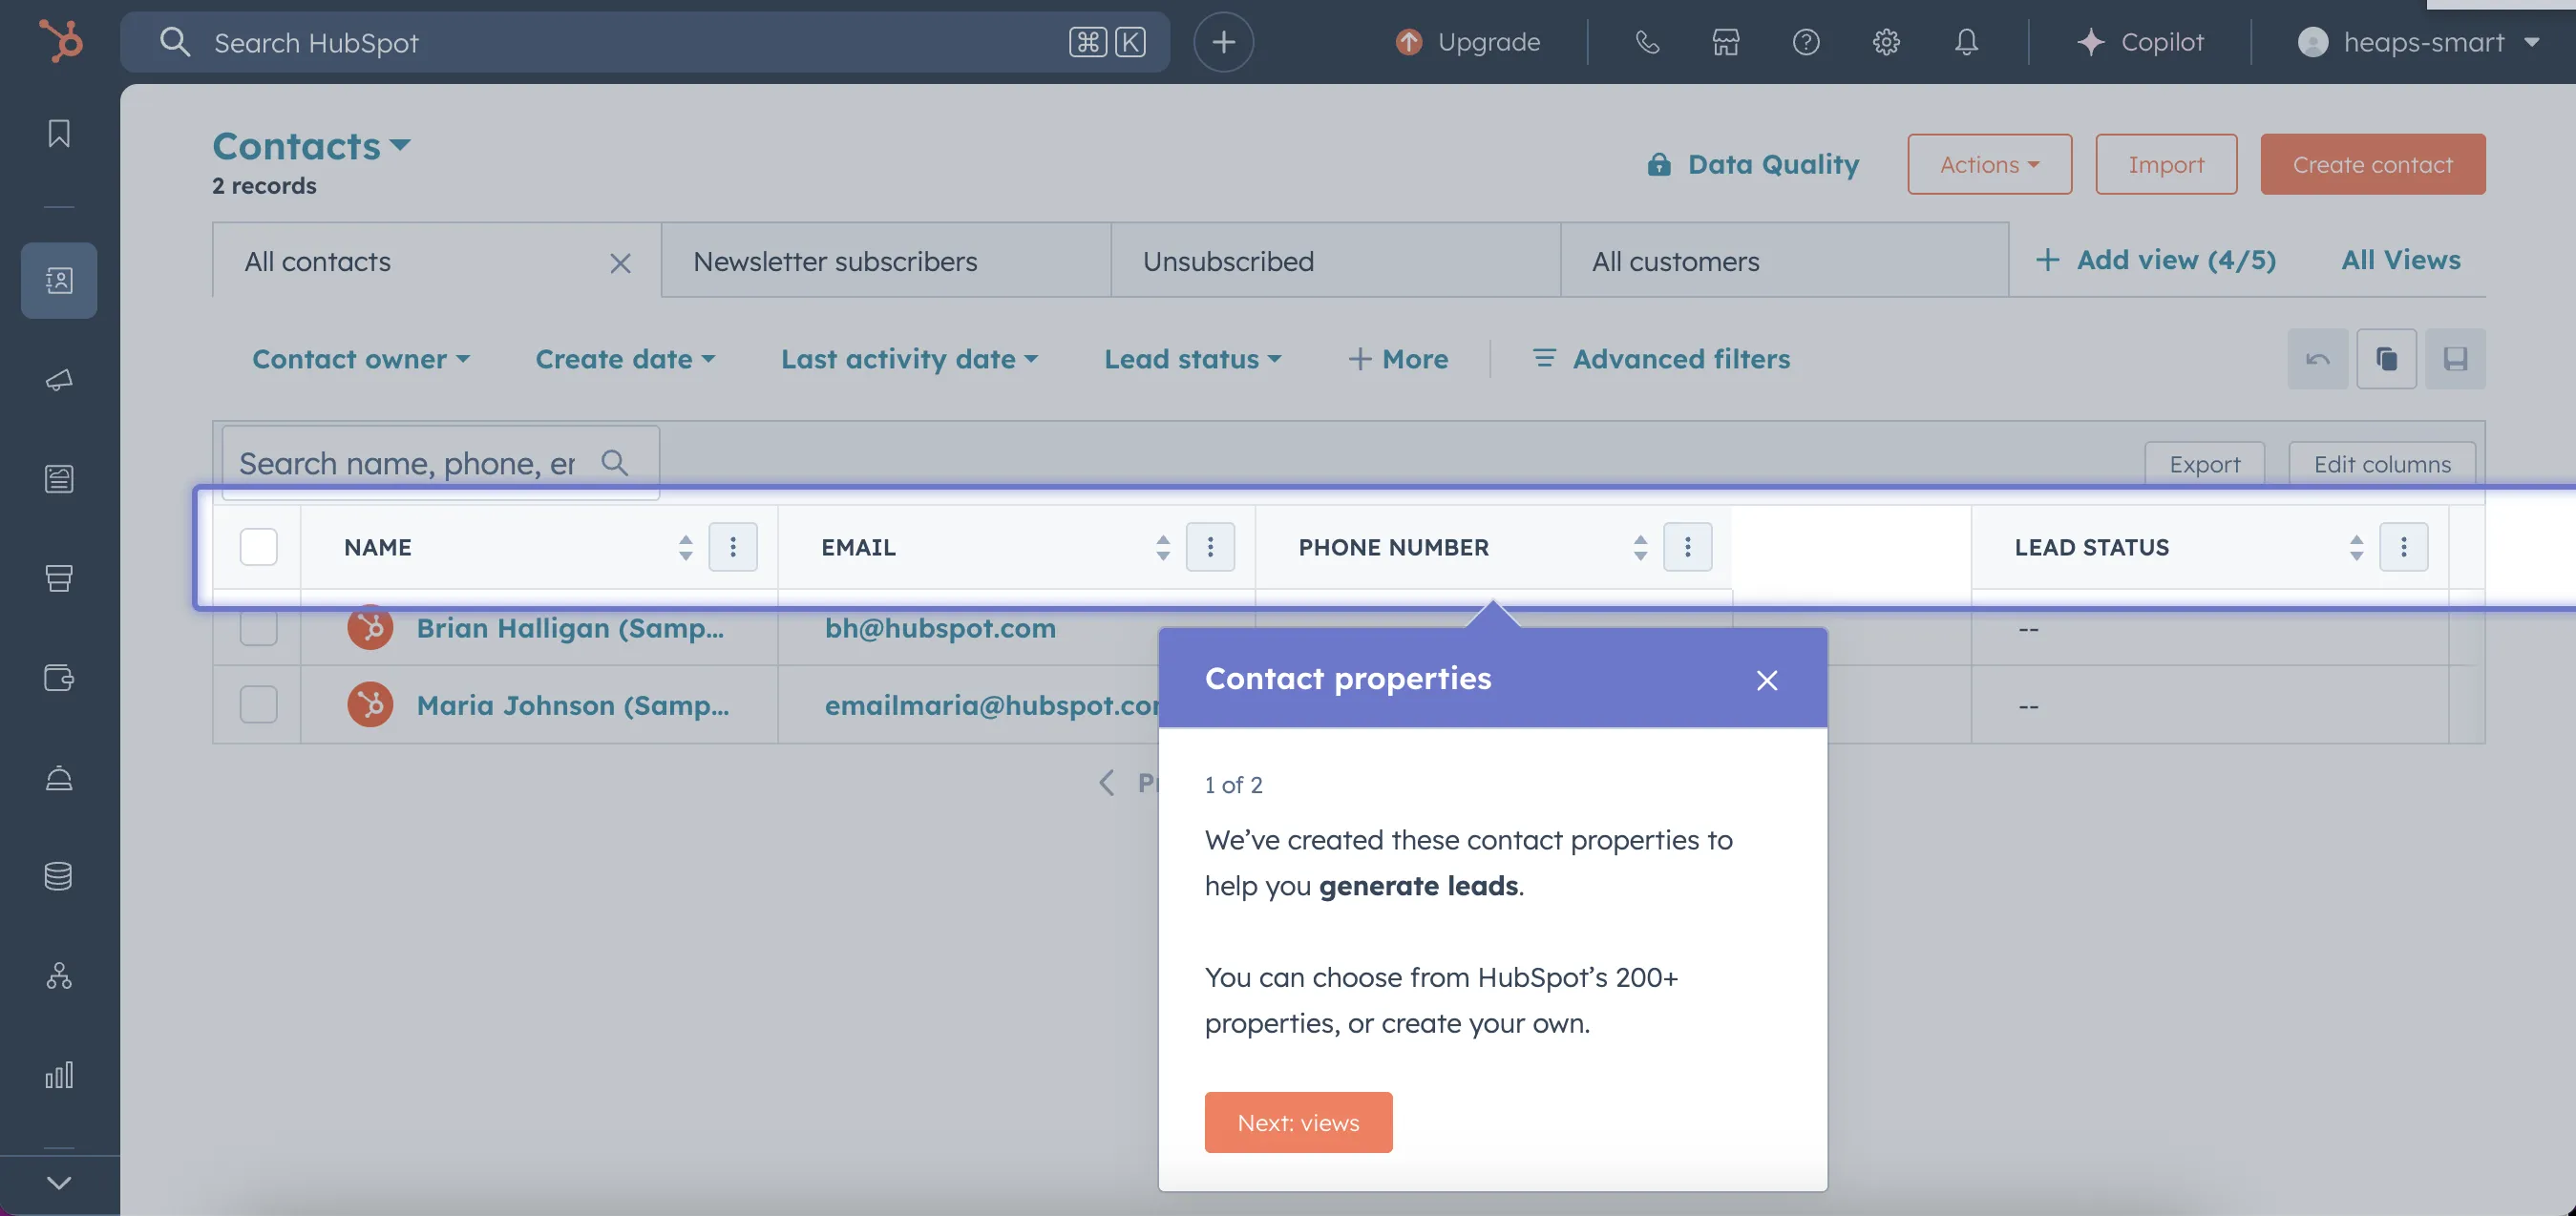Select the Maria Johnson row checkbox
This screenshot has width=2576, height=1216.
tap(258, 705)
